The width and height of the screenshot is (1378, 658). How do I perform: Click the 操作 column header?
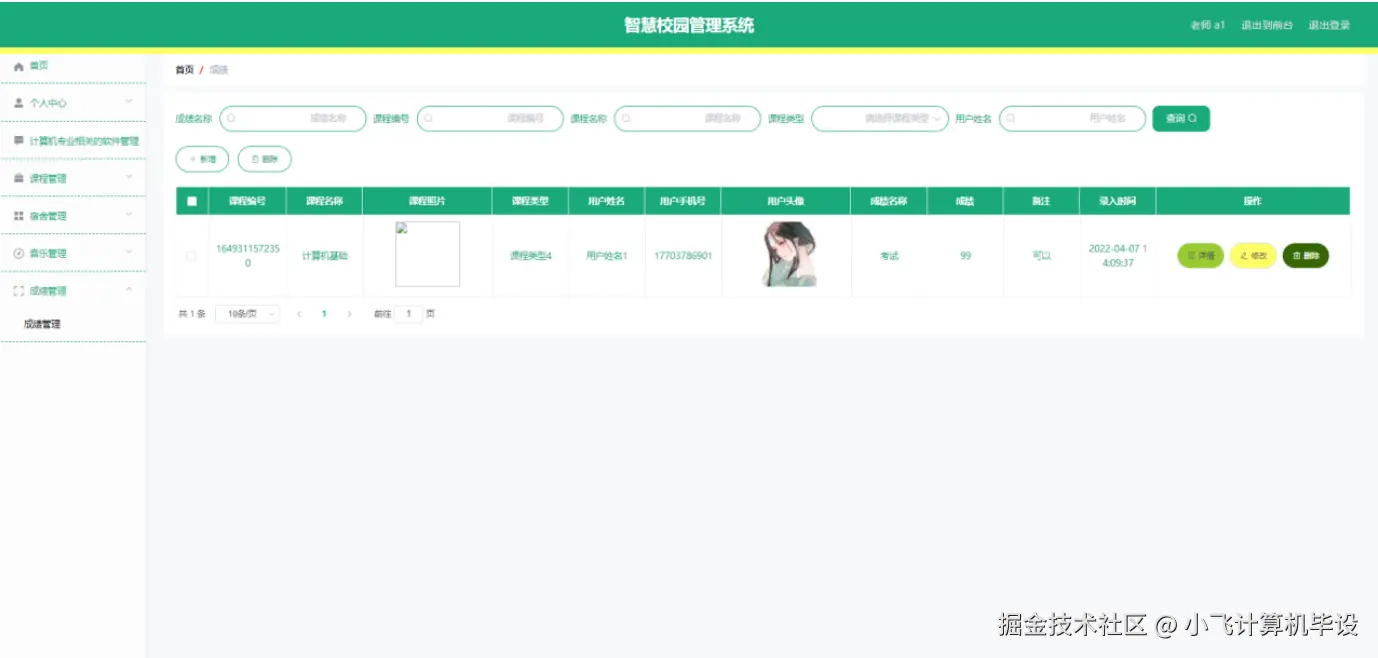click(1253, 201)
